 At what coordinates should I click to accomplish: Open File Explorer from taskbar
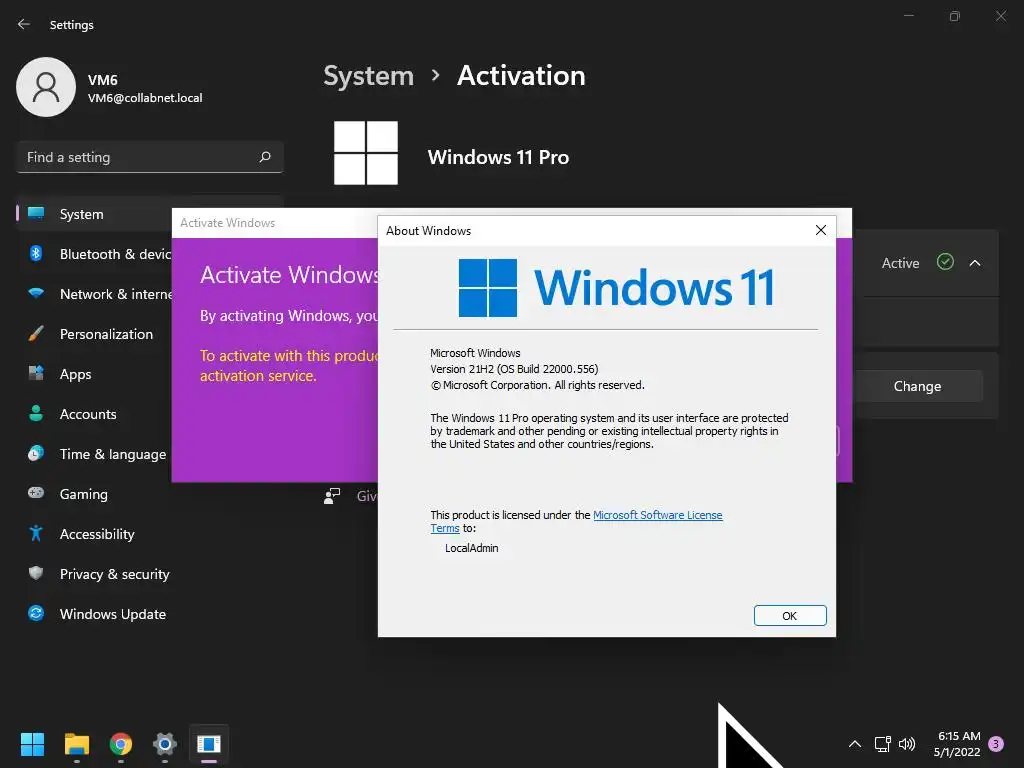pos(76,744)
